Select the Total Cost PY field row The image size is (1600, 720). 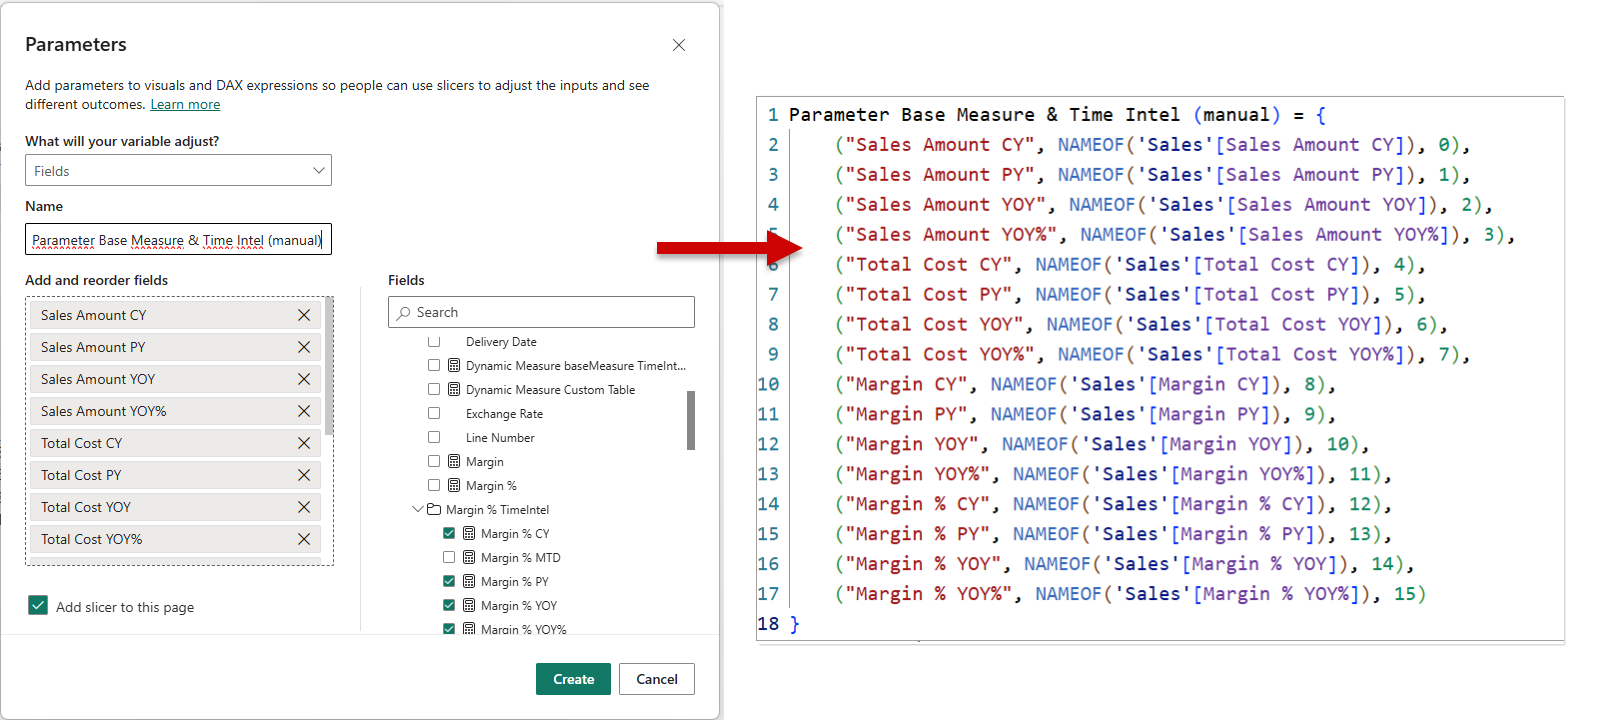[175, 475]
